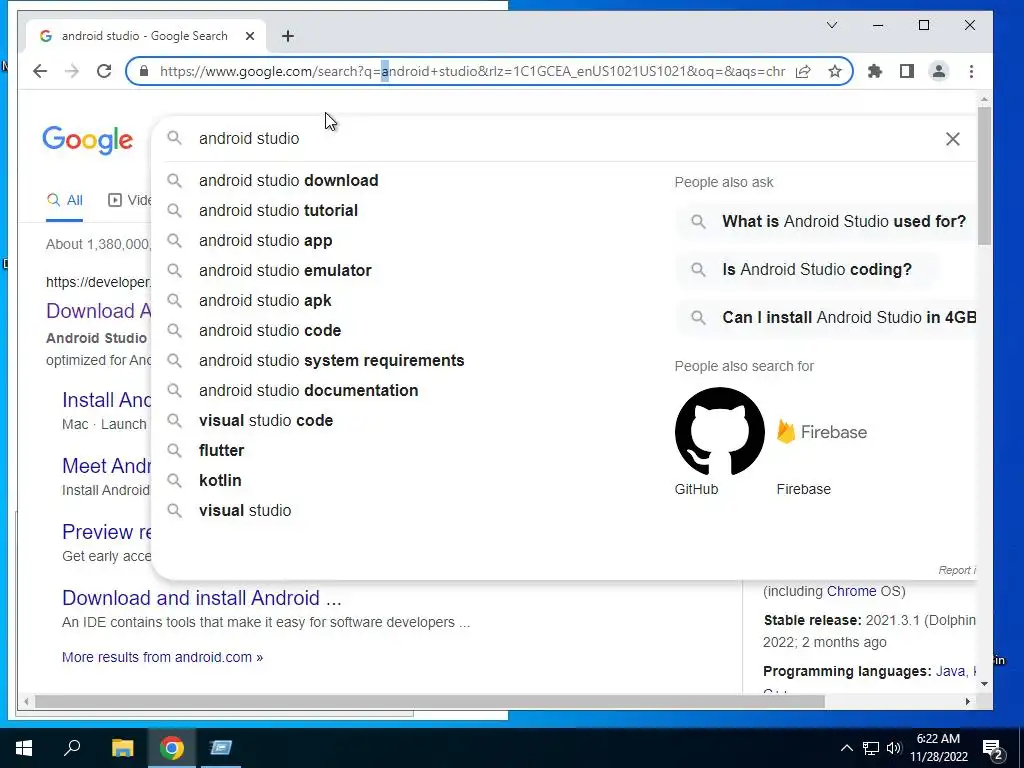Image resolution: width=1024 pixels, height=768 pixels.
Task: Select suggestion android studio system requirements
Action: [x=331, y=360]
